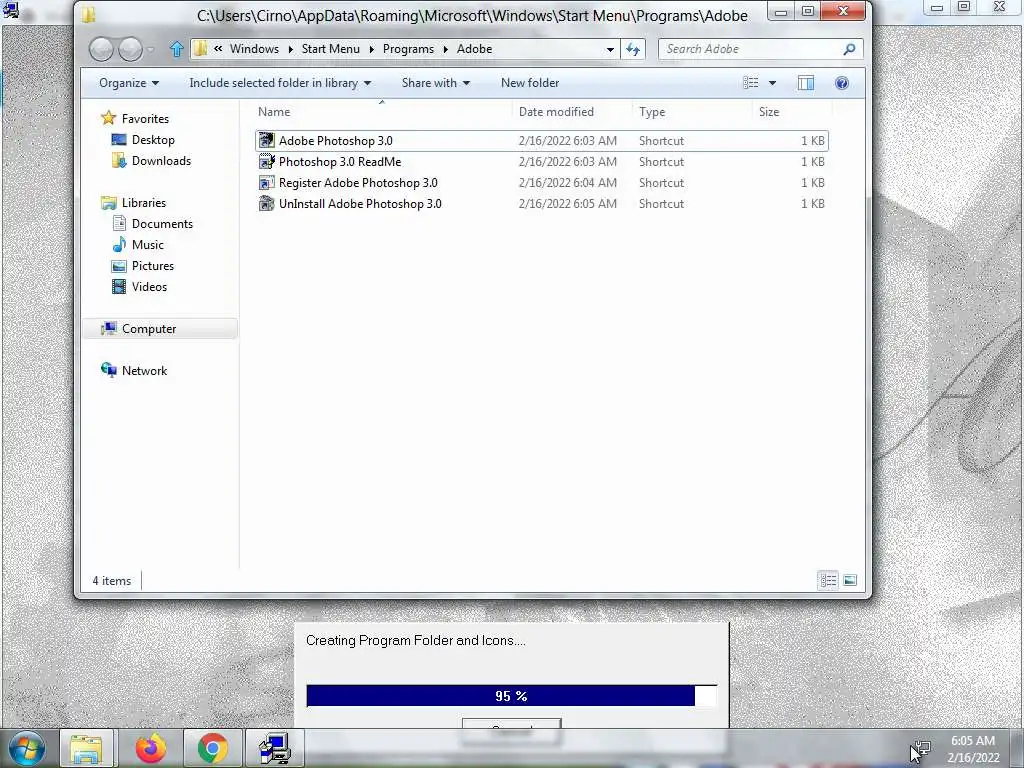Create a New folder

tap(530, 83)
